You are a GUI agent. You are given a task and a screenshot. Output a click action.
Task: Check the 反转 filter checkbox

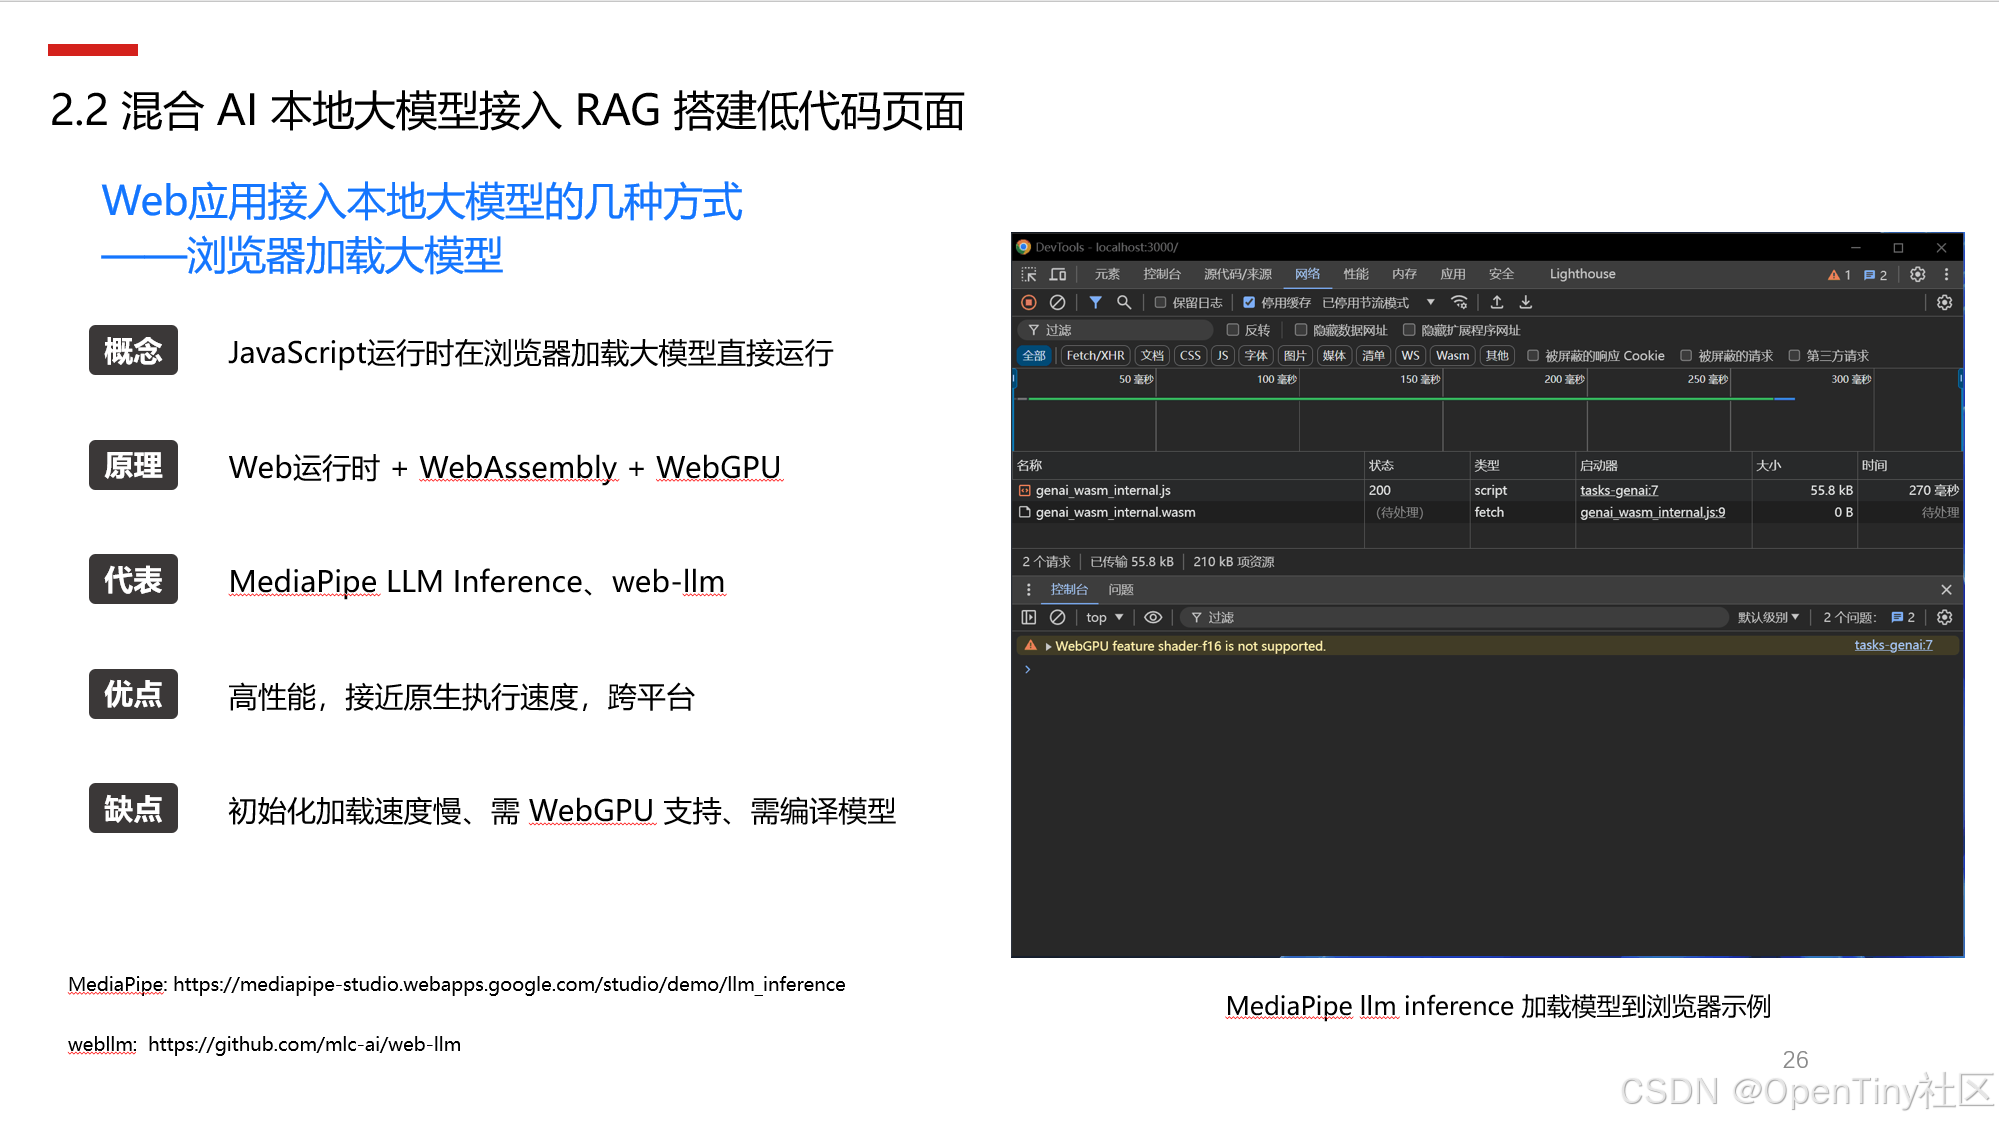click(x=1233, y=330)
